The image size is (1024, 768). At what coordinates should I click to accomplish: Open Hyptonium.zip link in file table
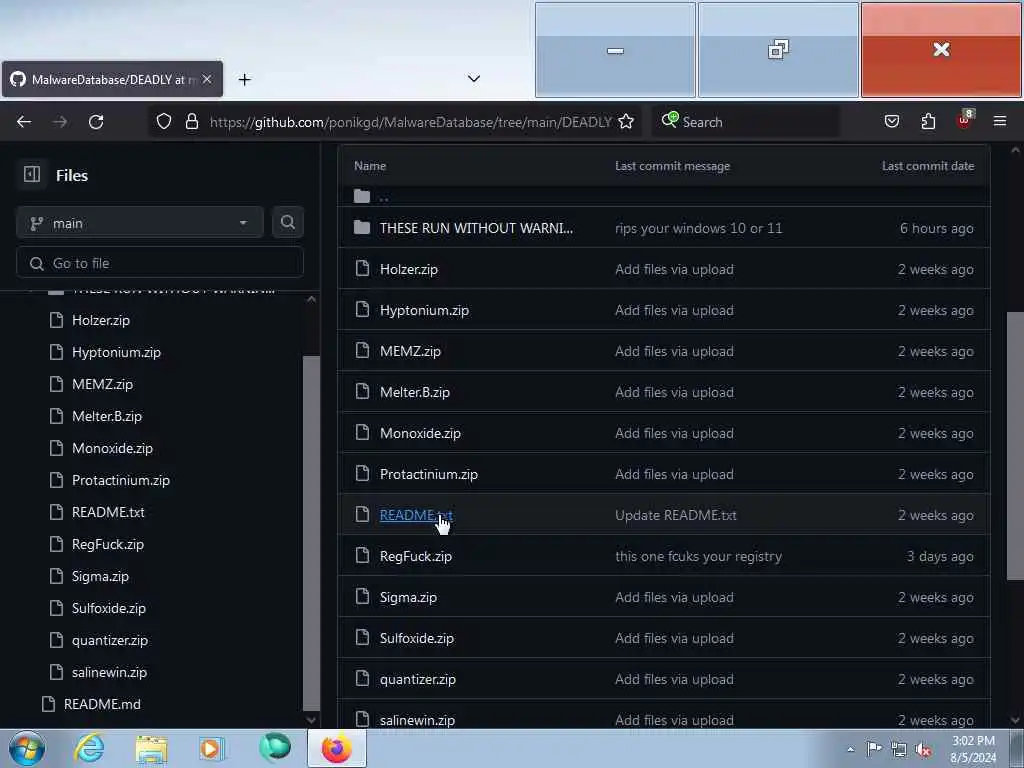pos(424,310)
